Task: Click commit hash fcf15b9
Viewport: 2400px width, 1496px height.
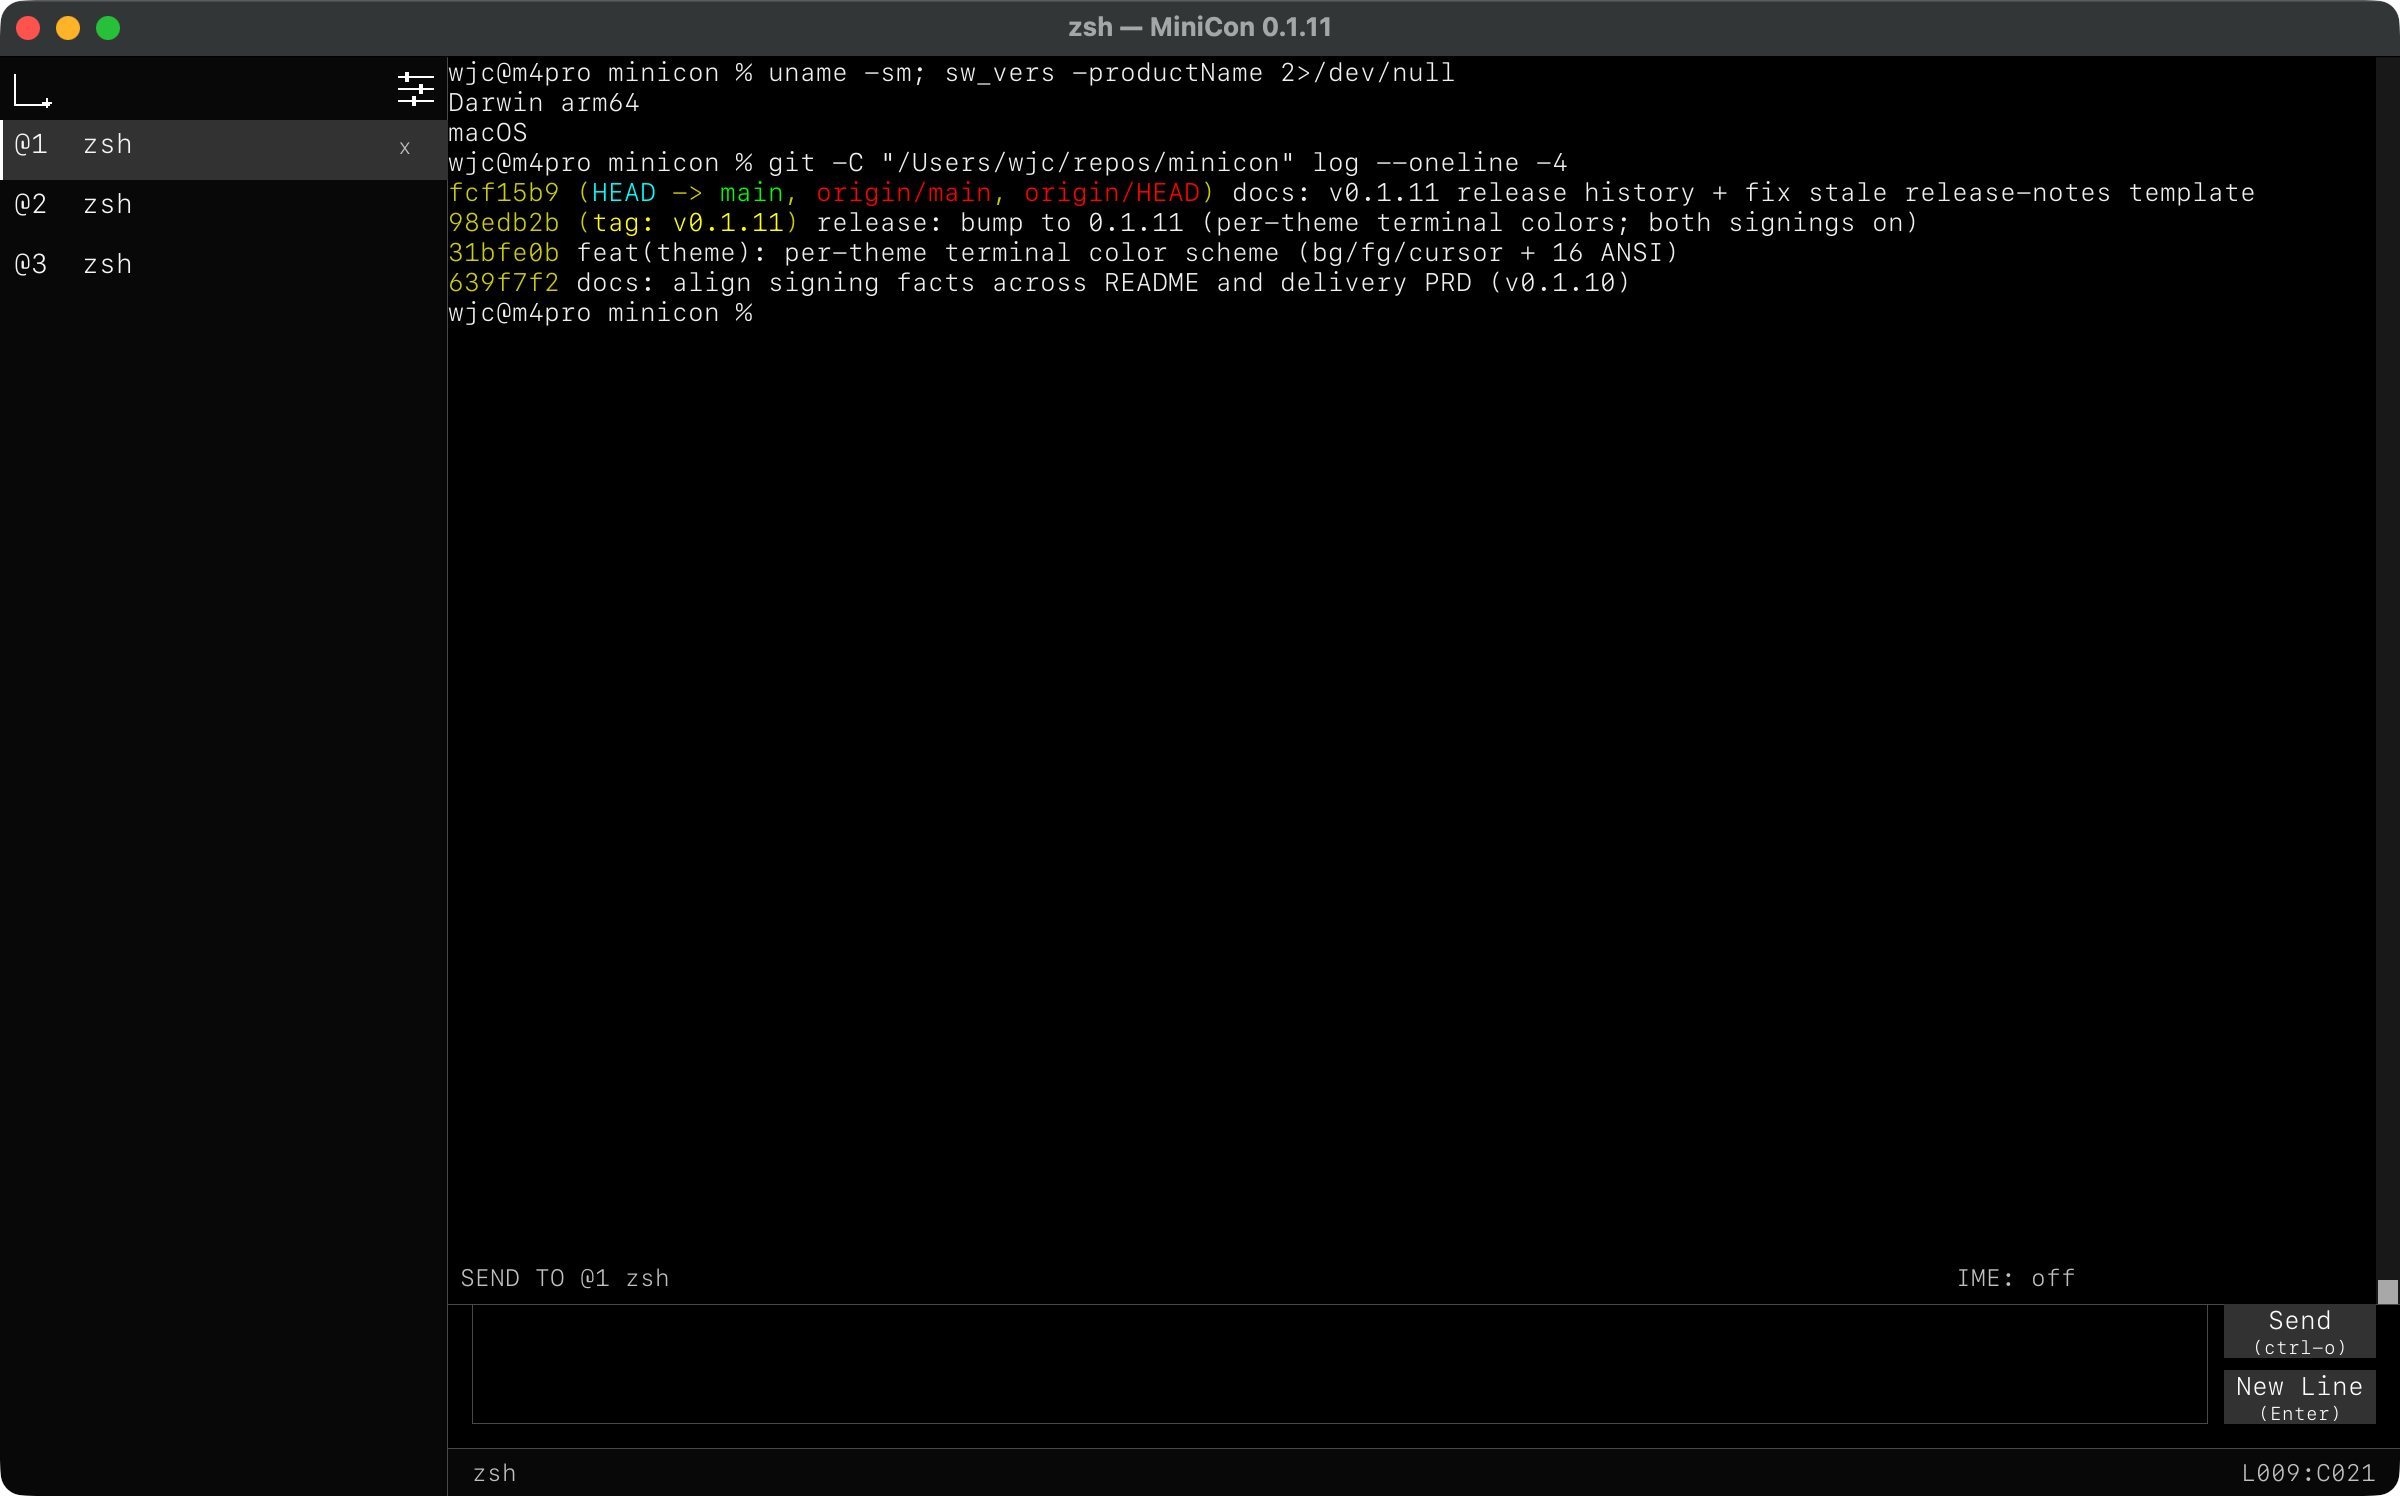Action: (504, 193)
